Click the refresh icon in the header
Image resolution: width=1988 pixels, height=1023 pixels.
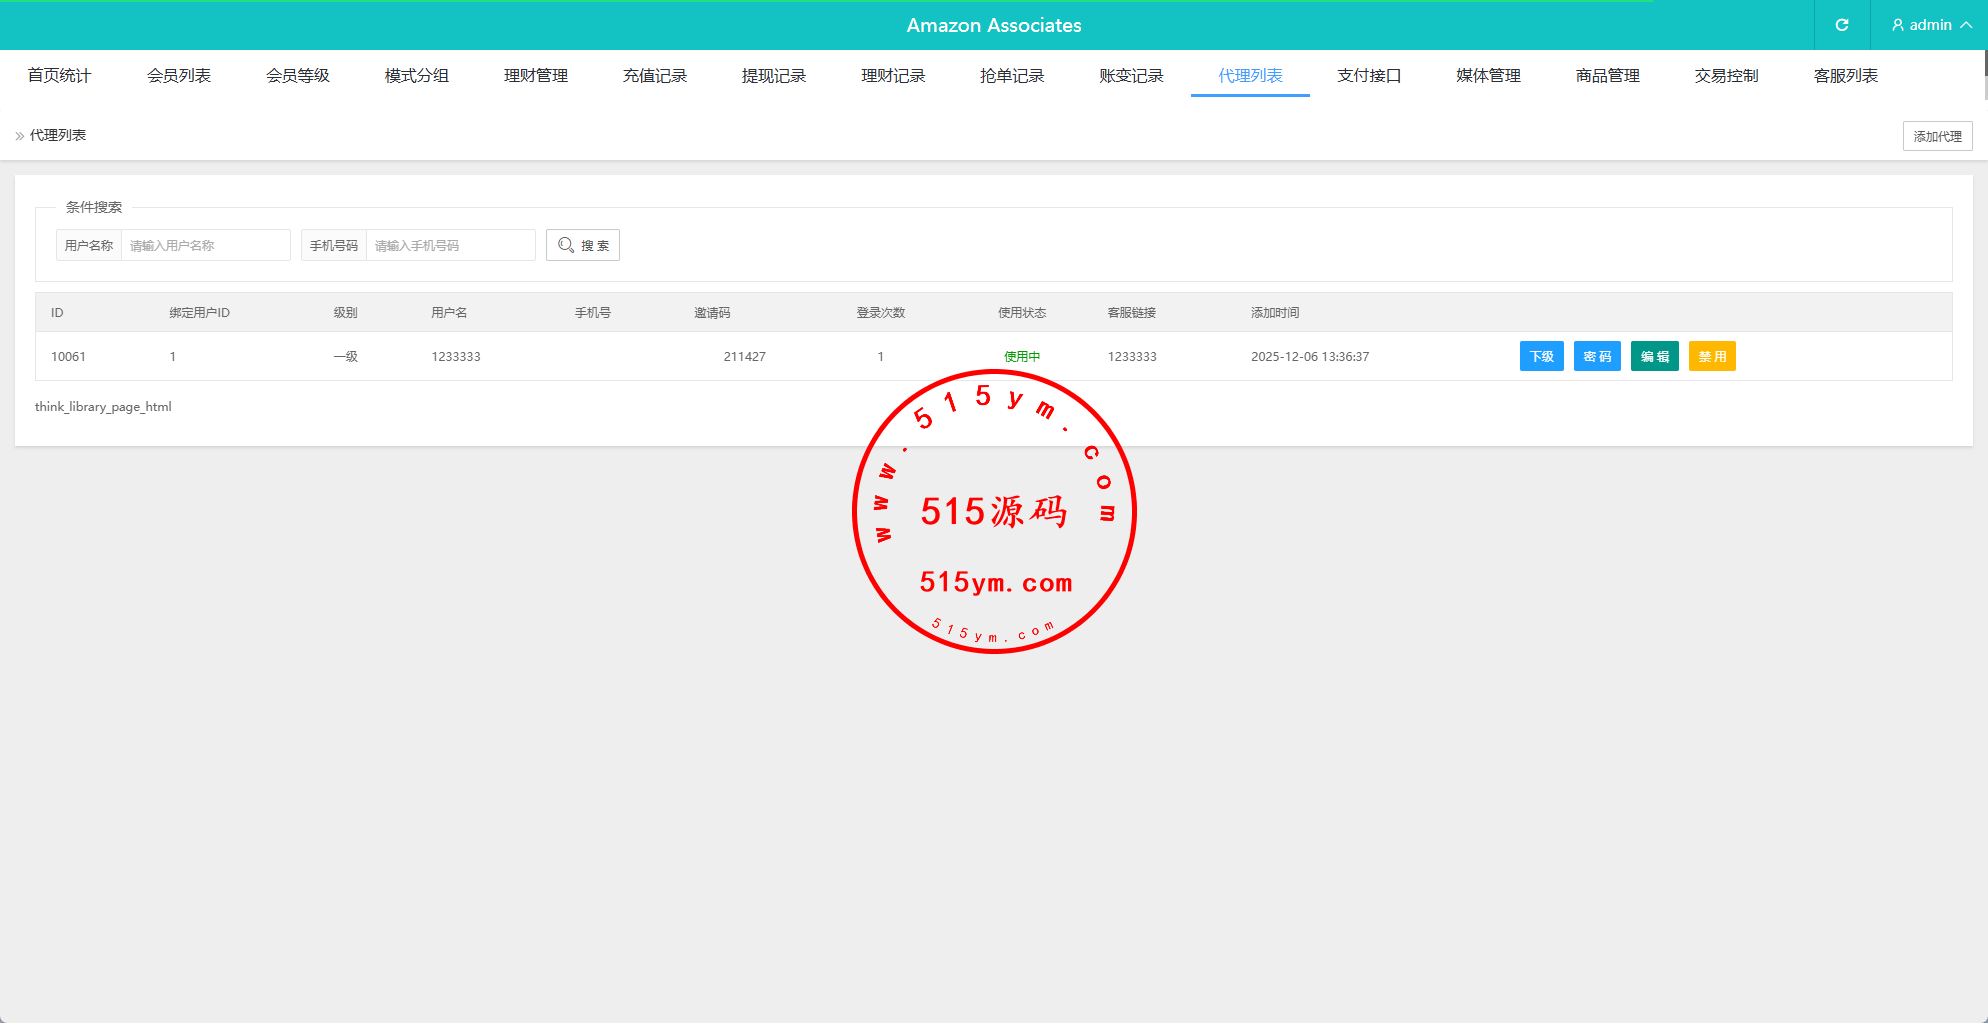click(x=1841, y=25)
